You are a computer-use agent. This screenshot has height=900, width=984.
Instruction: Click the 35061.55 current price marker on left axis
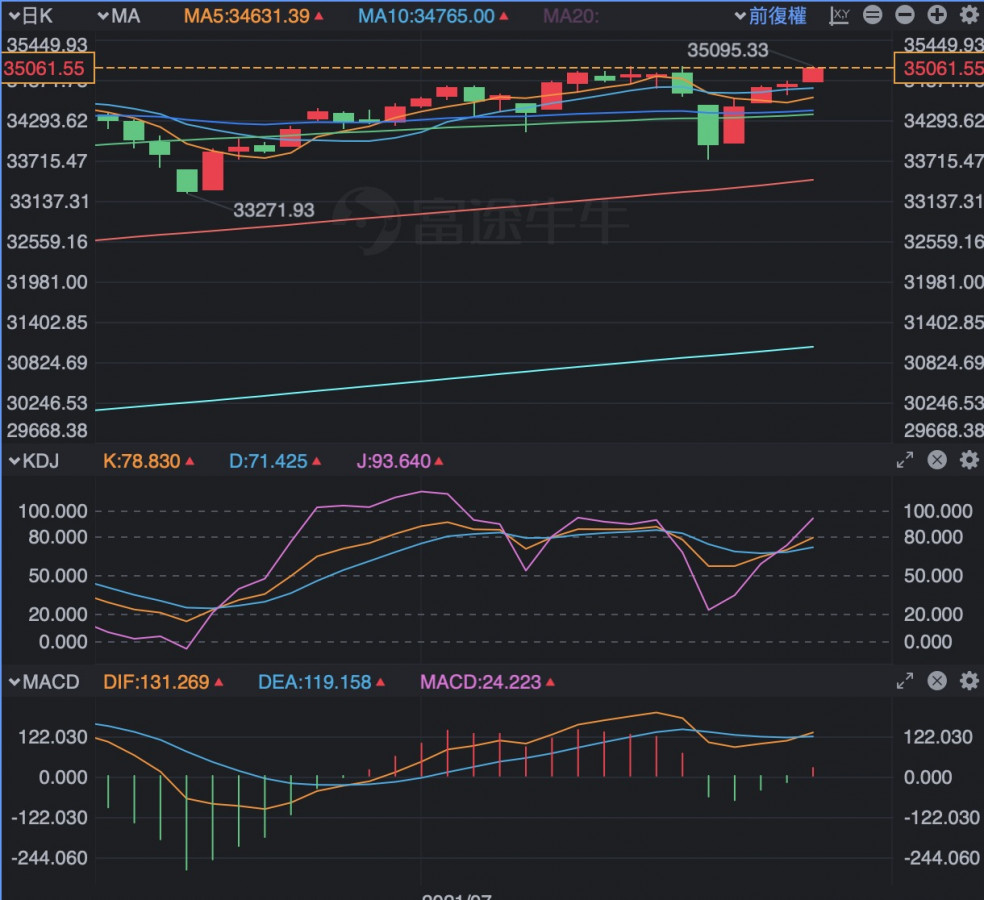(47, 68)
